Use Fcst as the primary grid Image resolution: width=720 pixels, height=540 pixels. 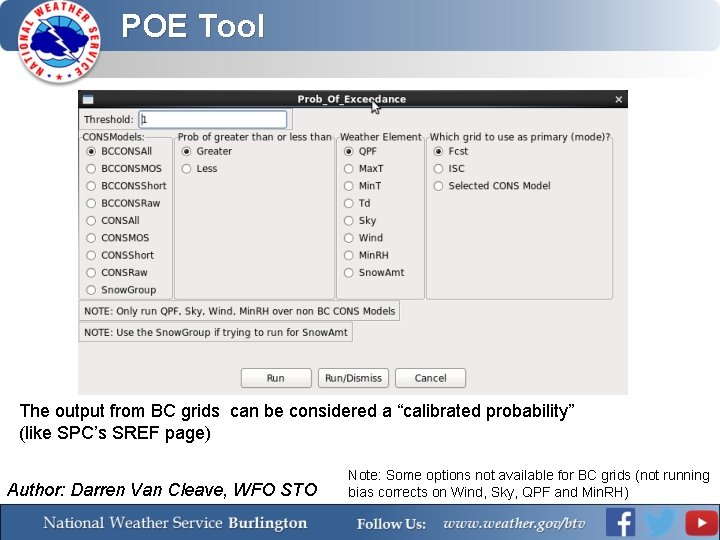coord(451,151)
